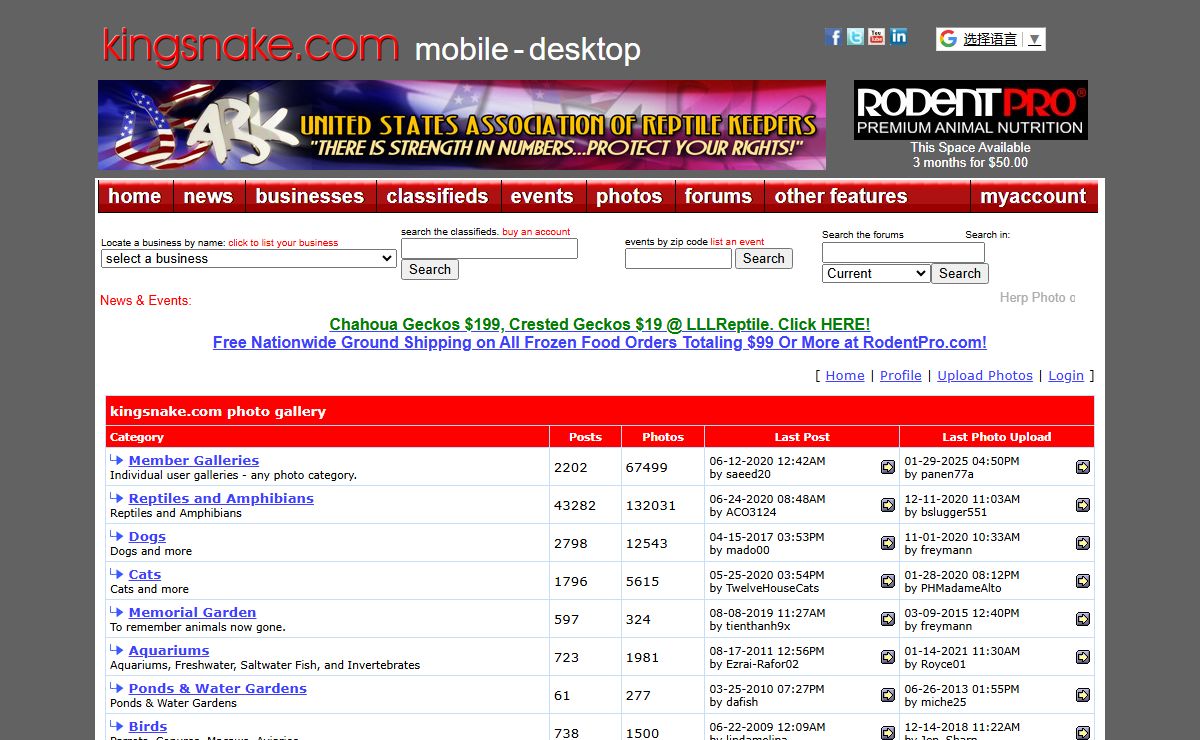Open the Aquariums category link
This screenshot has width=1200, height=740.
169,650
